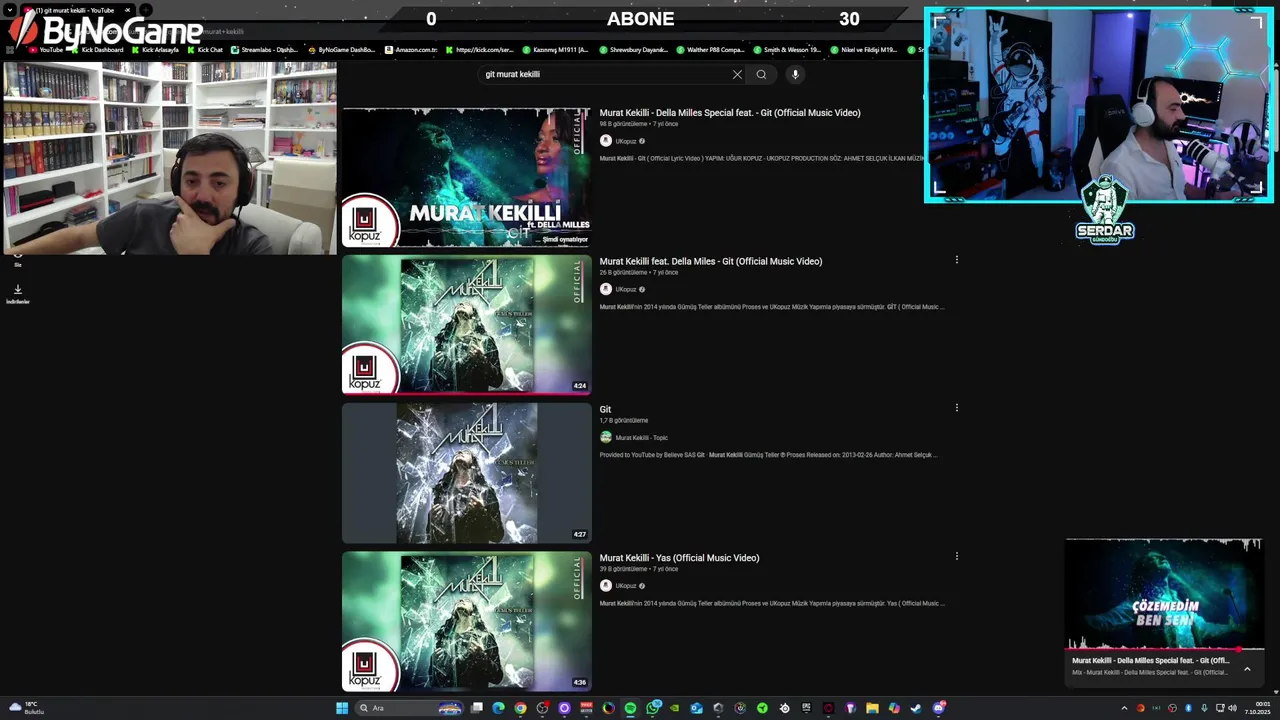Screen dimensions: 1280x720
Task: Open the new tab plus button in the browser
Action: (x=145, y=10)
